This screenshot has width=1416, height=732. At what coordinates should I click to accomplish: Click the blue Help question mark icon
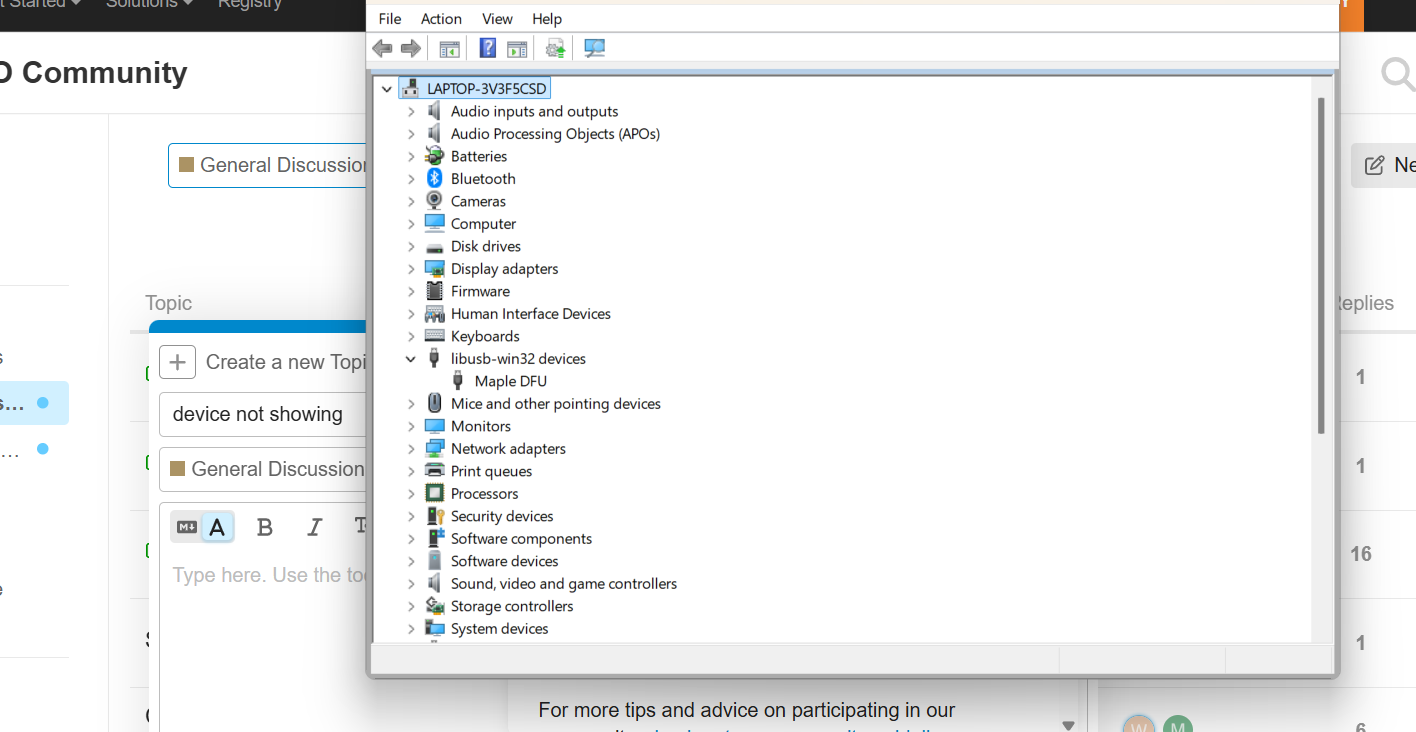488,48
